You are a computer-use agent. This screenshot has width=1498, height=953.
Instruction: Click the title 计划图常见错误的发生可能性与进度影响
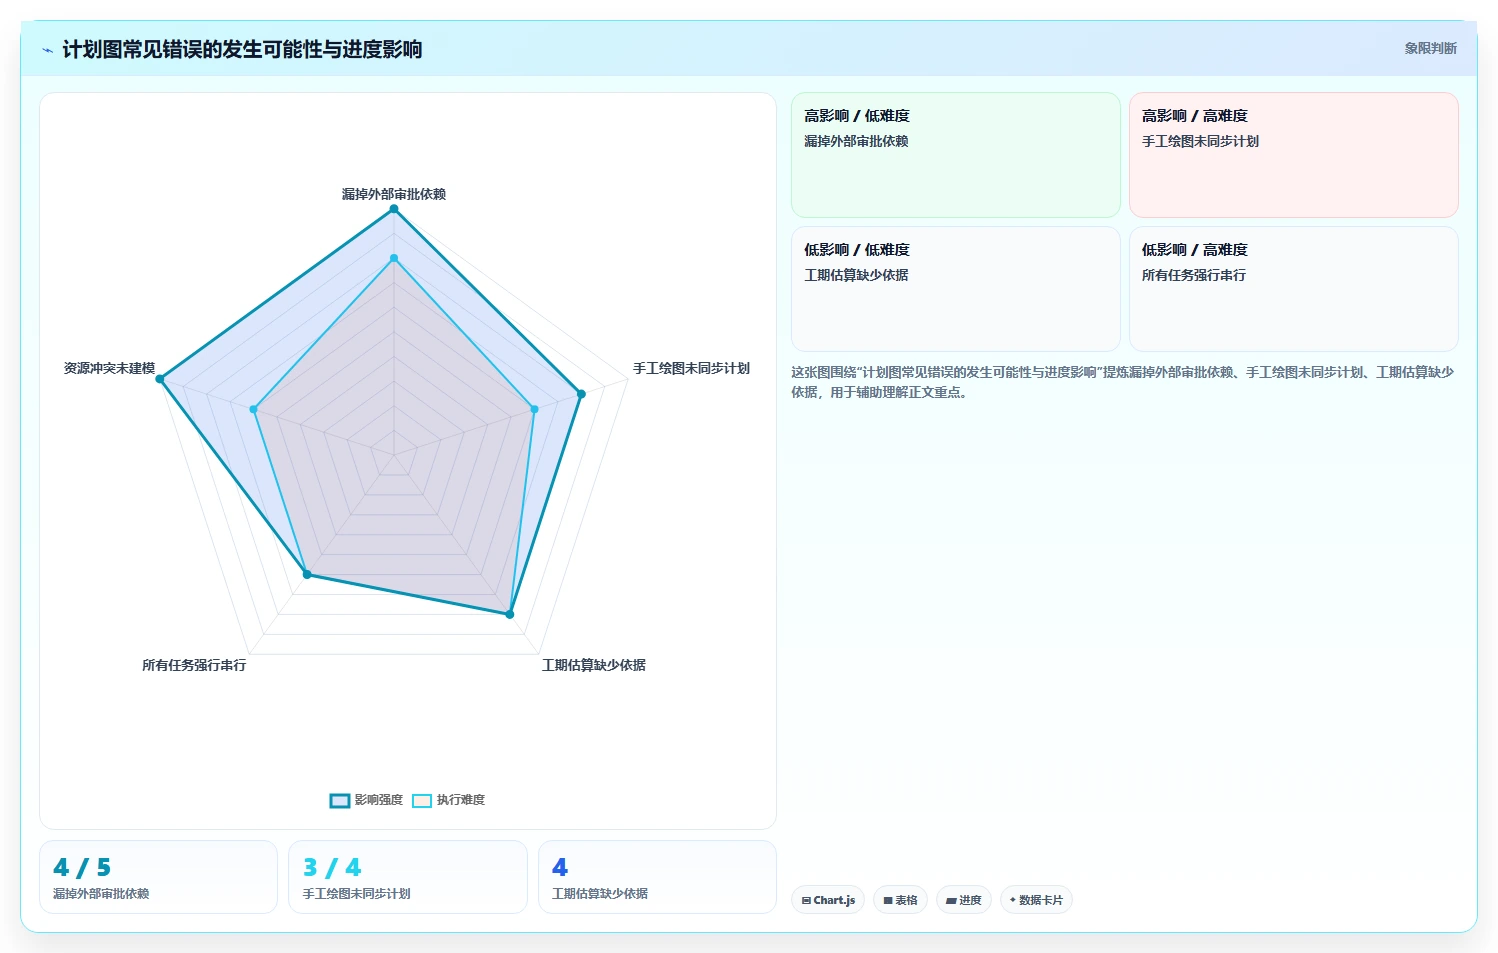[x=242, y=49]
